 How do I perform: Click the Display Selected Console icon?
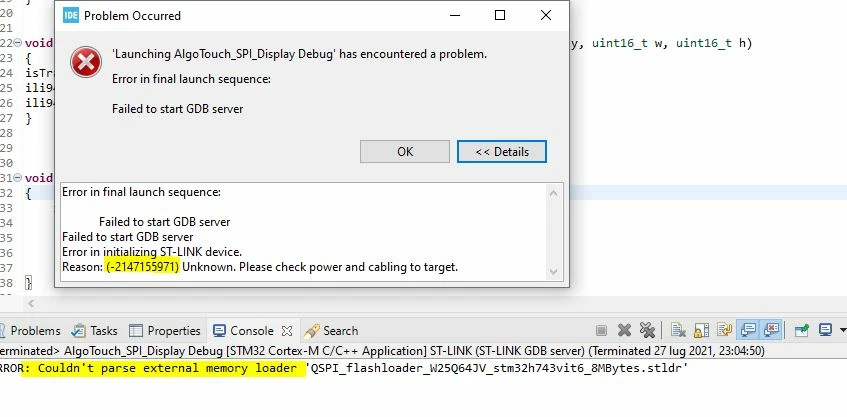pyautogui.click(x=825, y=330)
